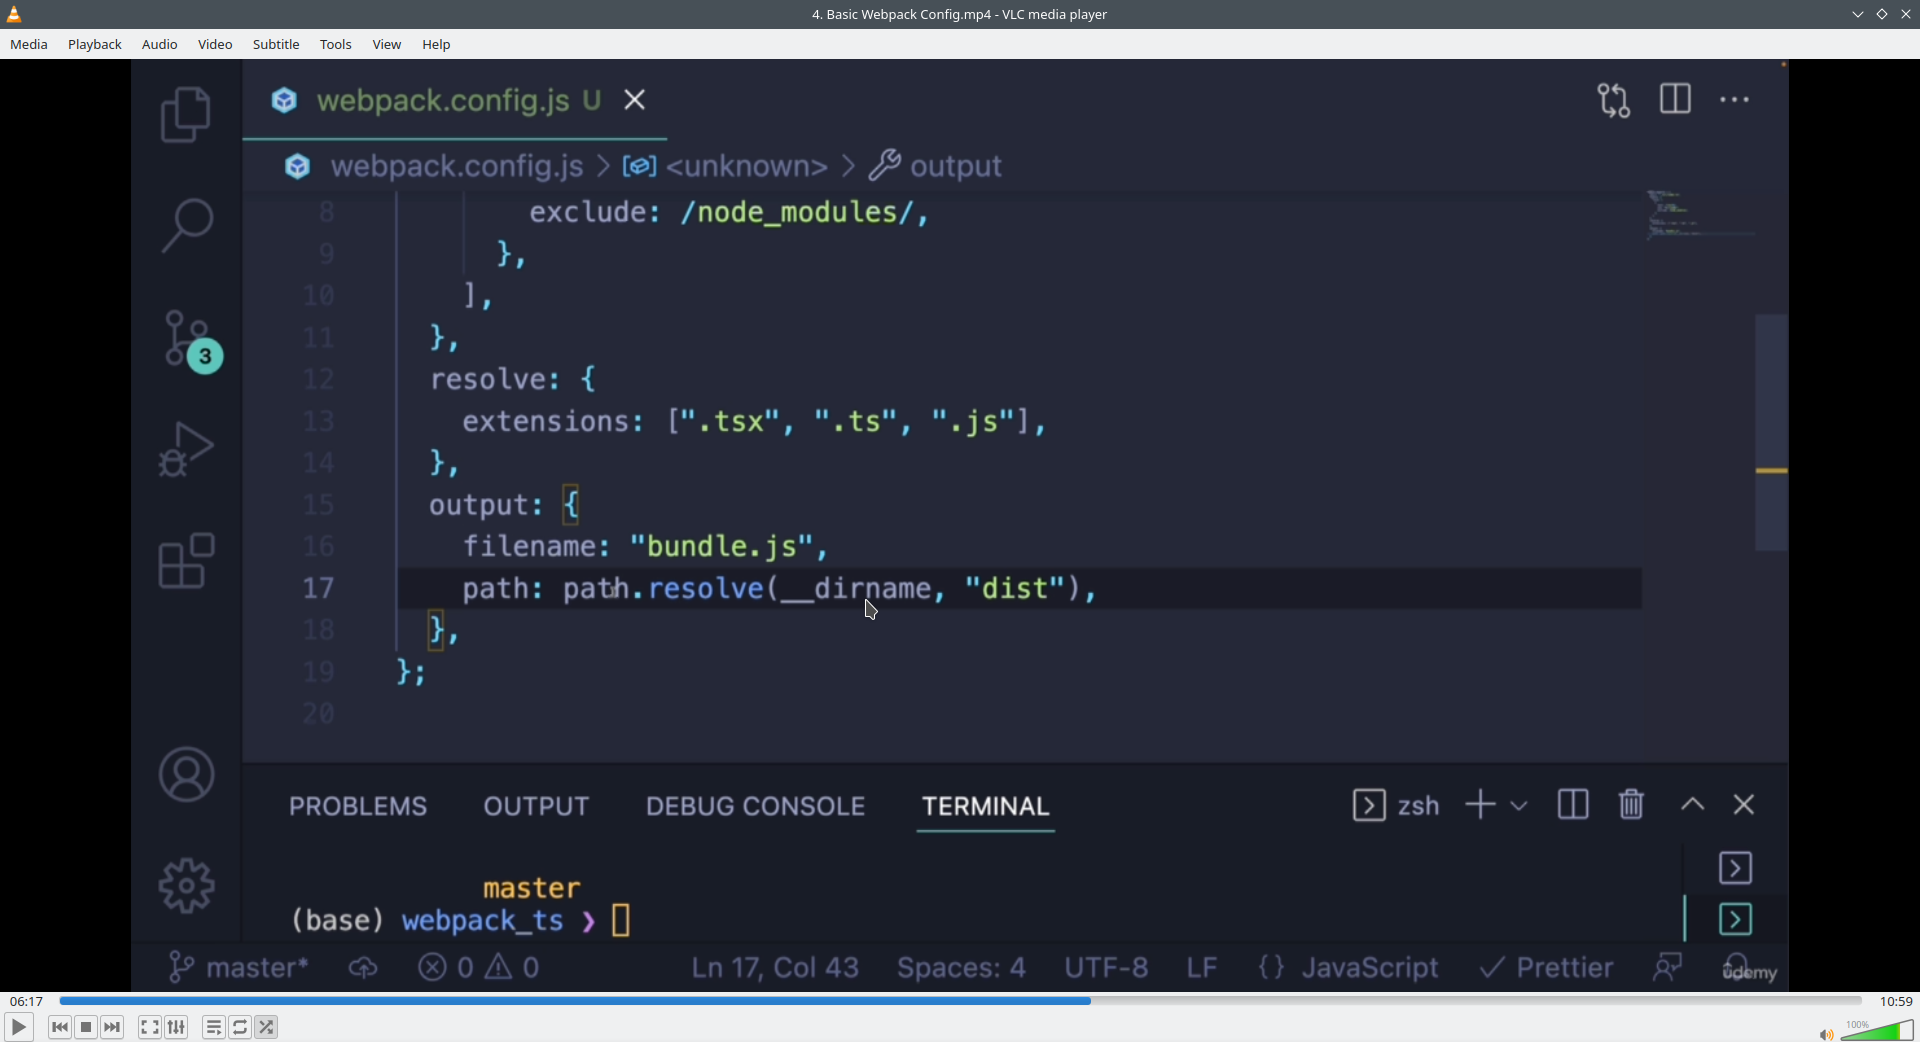Image resolution: width=1920 pixels, height=1042 pixels.
Task: Open the Playback menu
Action: [95, 44]
